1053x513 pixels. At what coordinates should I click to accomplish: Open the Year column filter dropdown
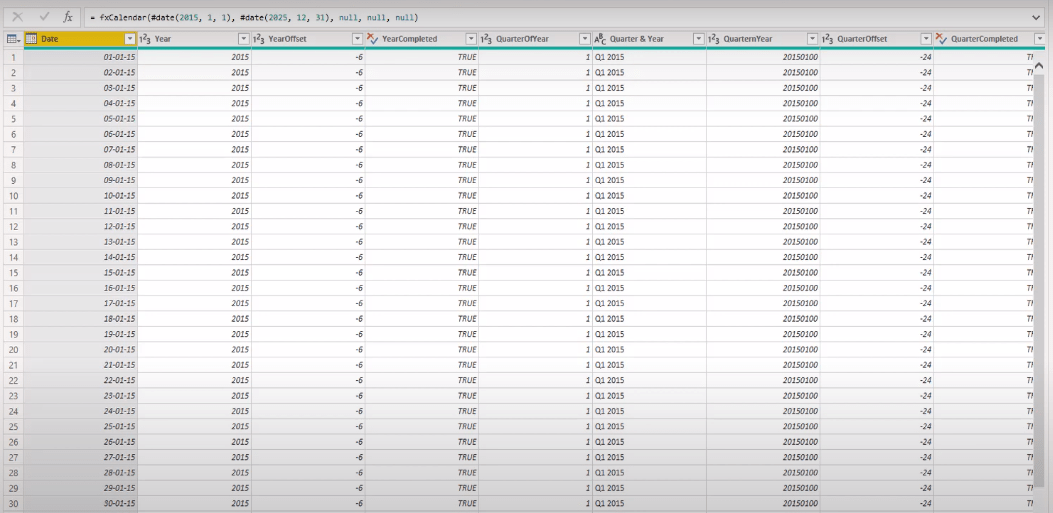click(x=243, y=39)
